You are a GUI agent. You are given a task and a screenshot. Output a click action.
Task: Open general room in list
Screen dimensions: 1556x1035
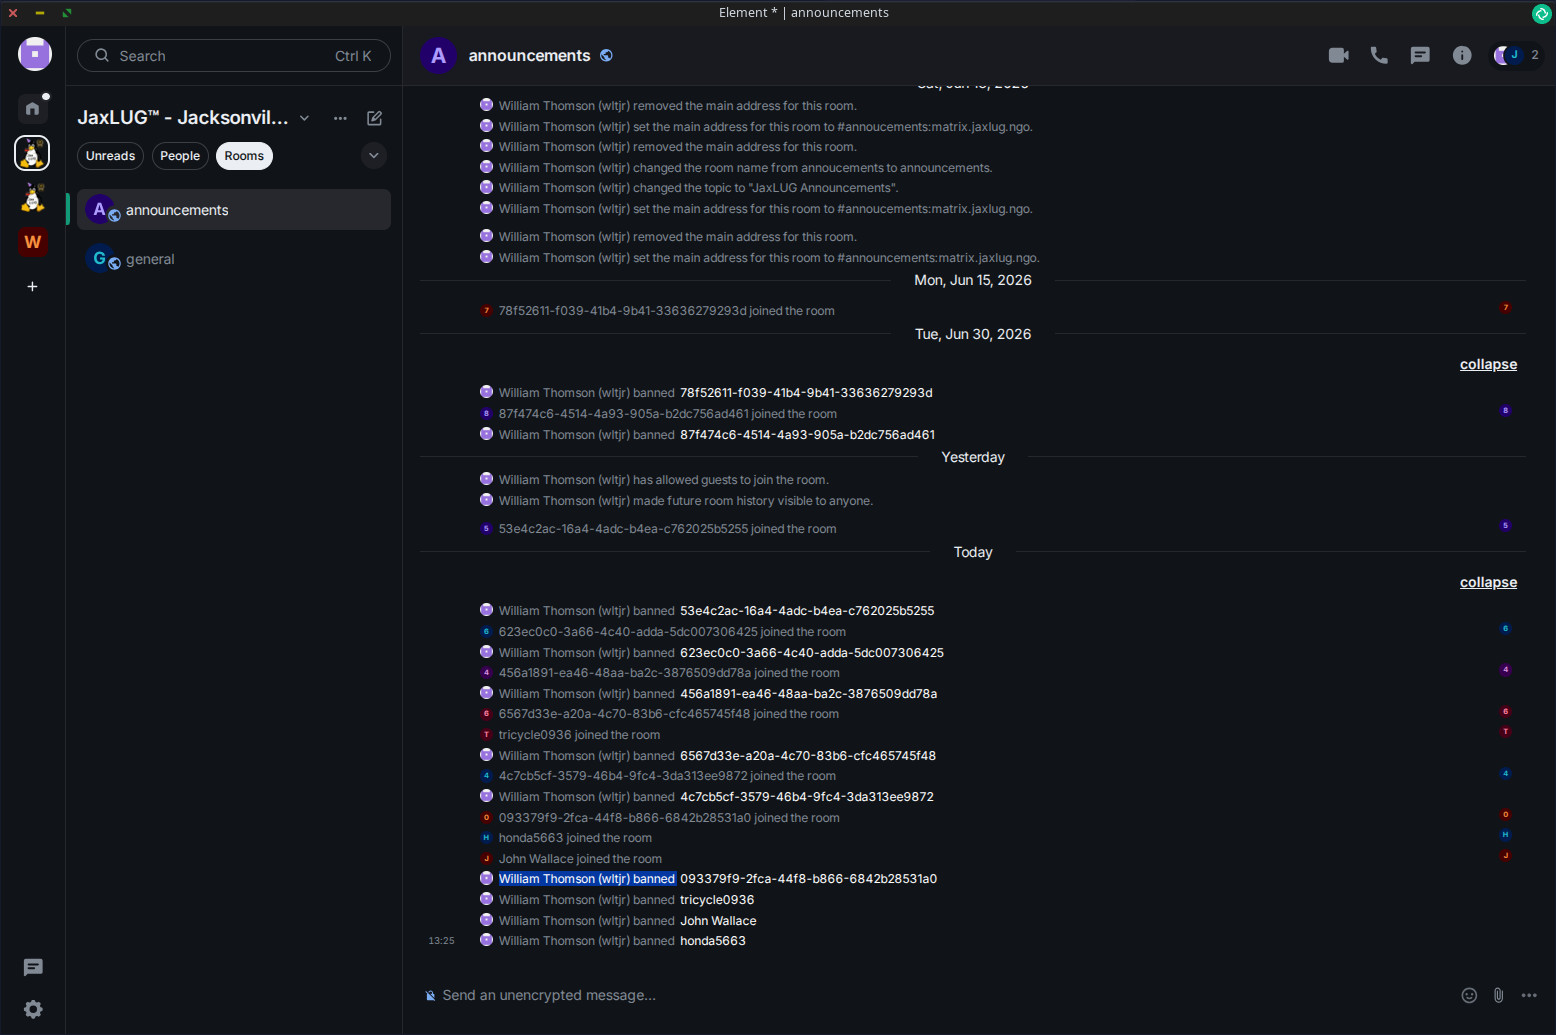[x=234, y=259]
